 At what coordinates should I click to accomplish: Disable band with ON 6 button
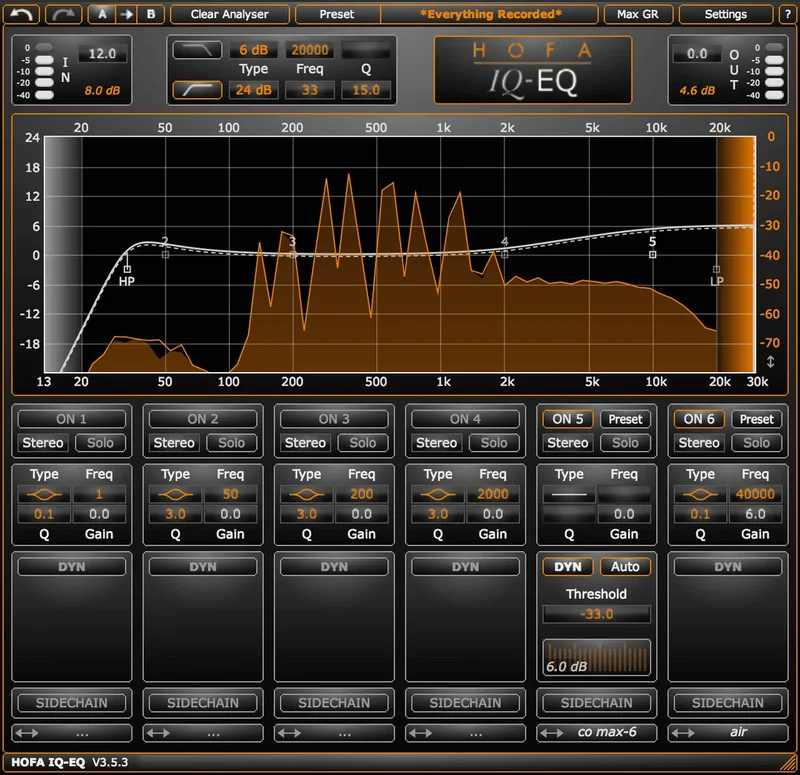tap(699, 419)
